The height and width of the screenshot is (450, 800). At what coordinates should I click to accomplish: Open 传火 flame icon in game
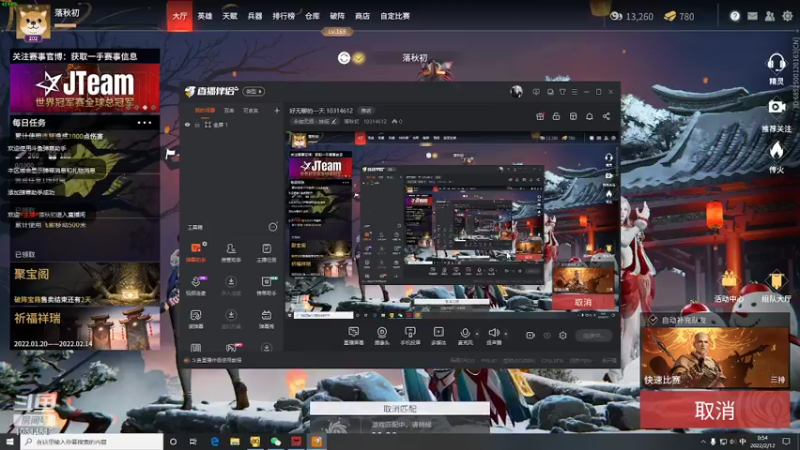[x=776, y=157]
